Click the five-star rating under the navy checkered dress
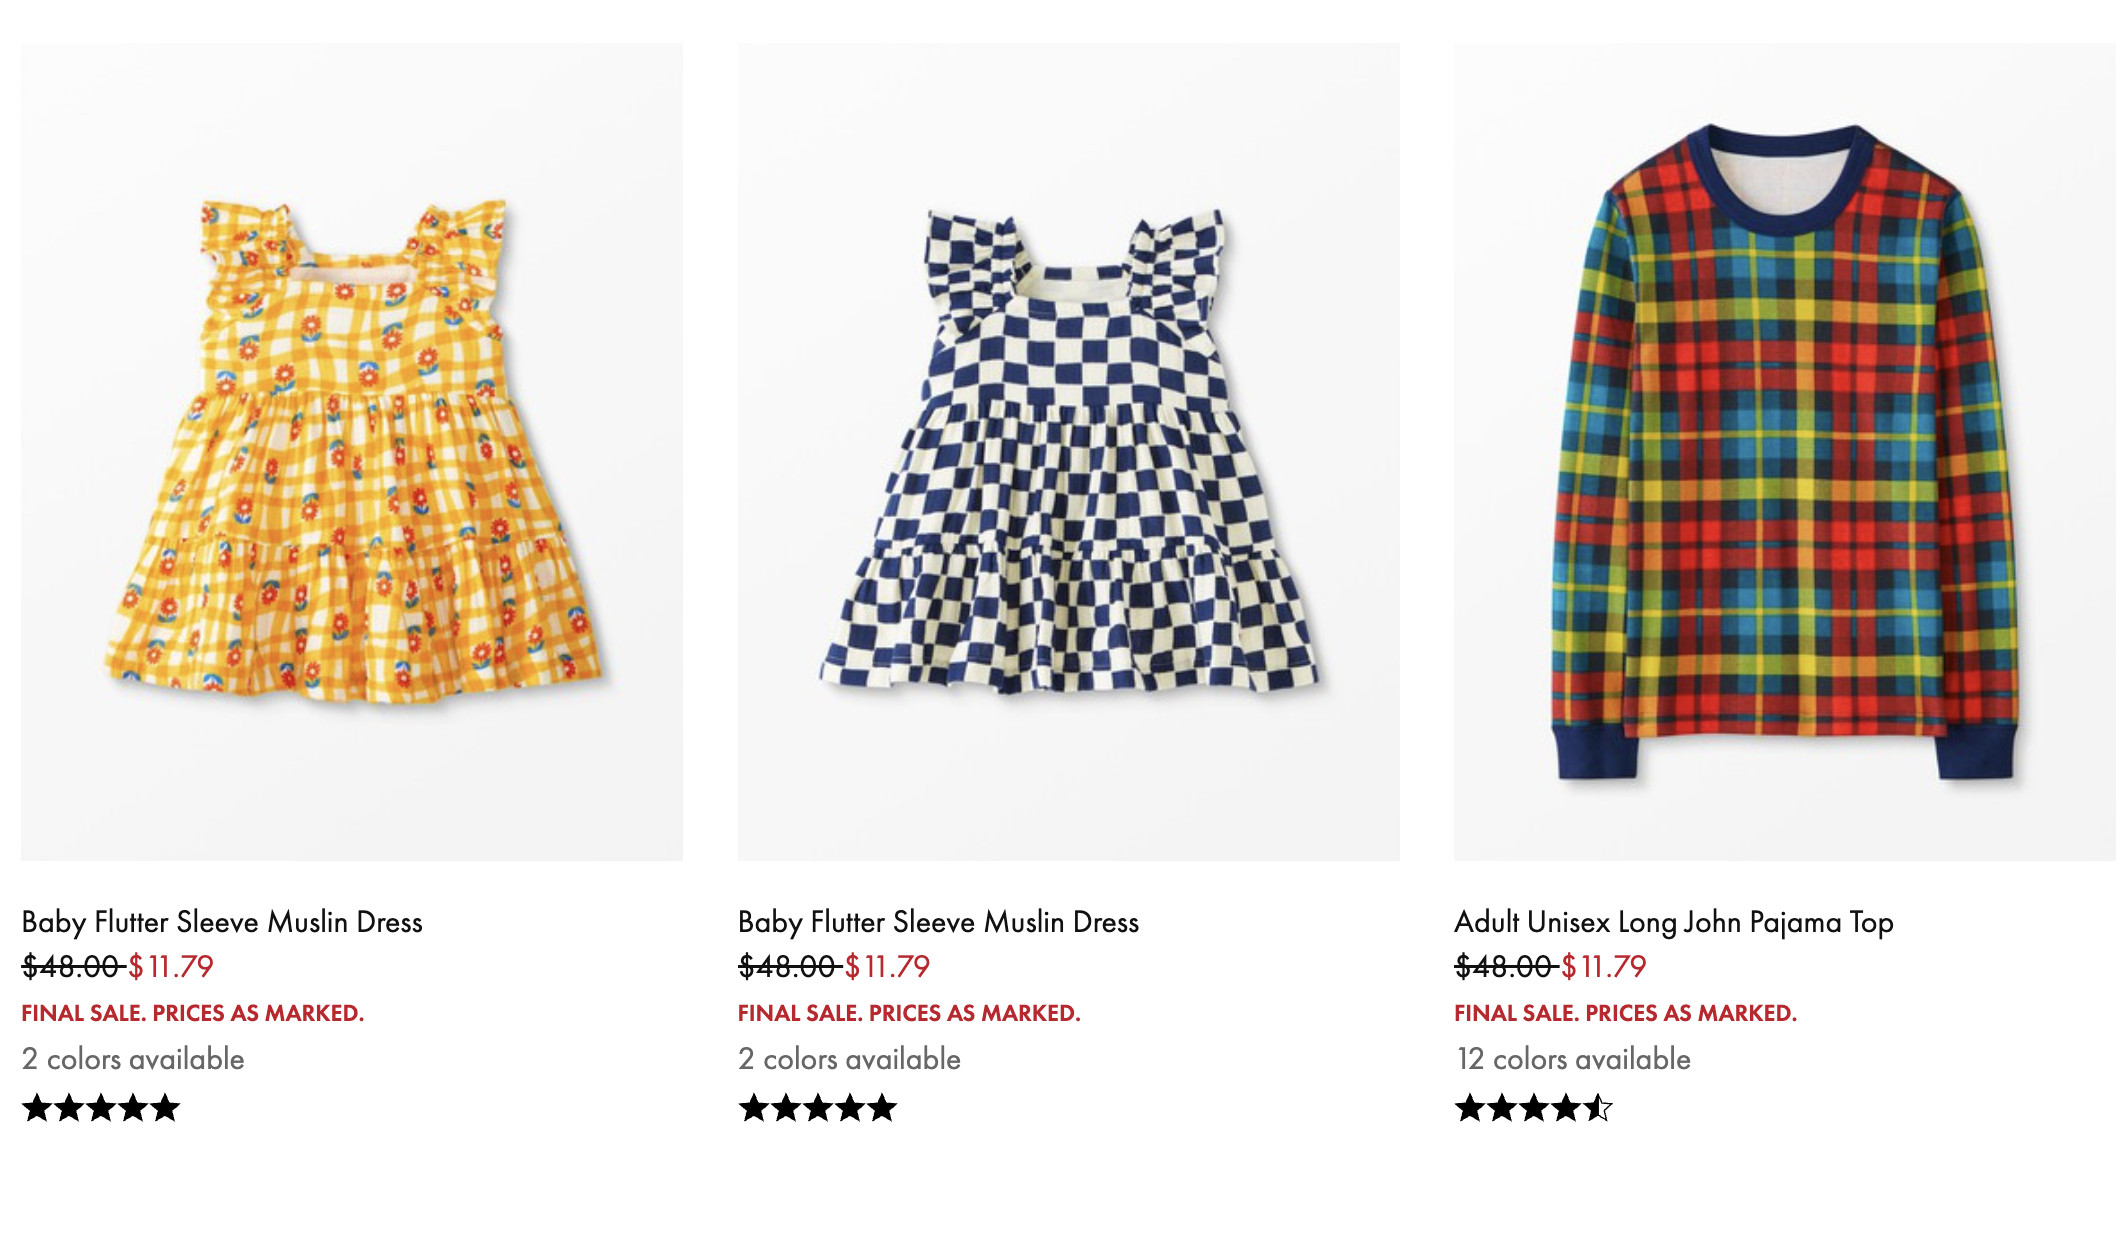This screenshot has height=1240, width=2122. click(x=817, y=1108)
